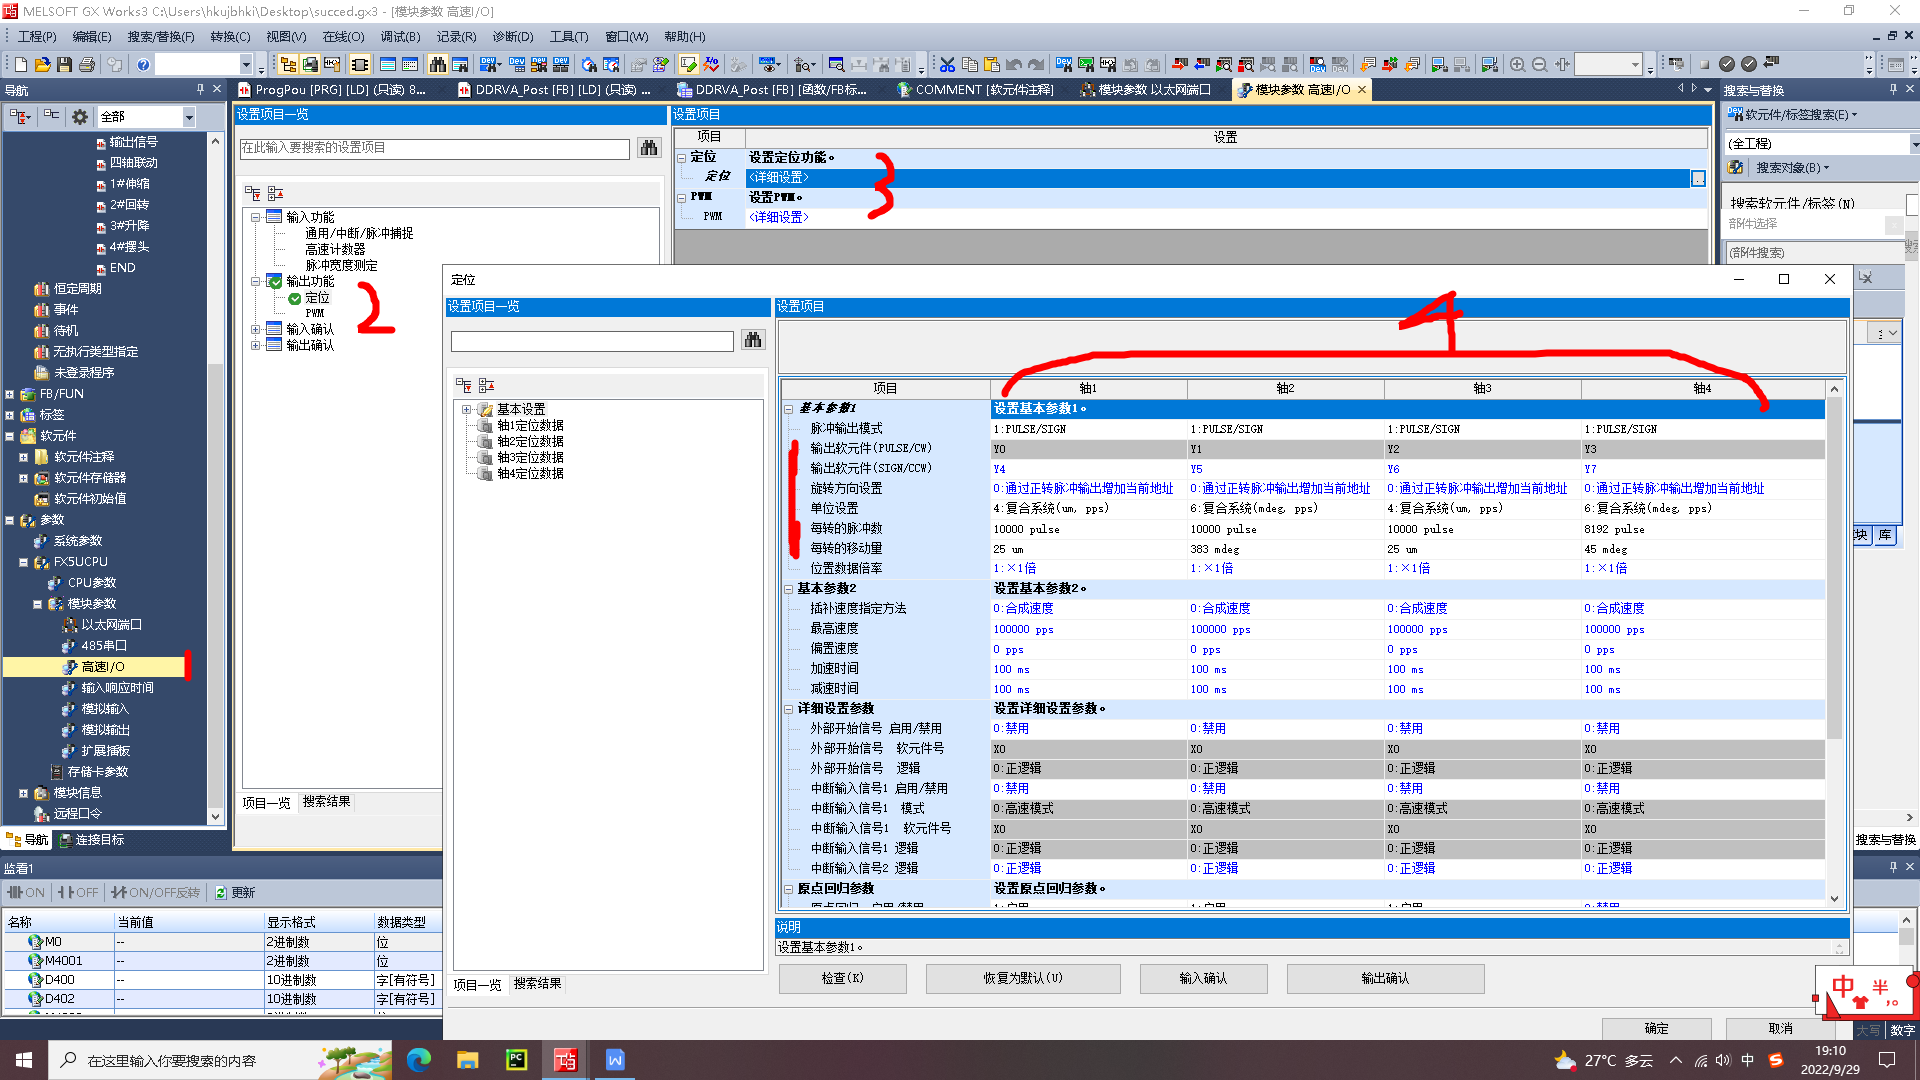Expand the 基本设置 node in 定位 dialog
Viewport: 1920px width, 1080px height.
click(x=466, y=410)
